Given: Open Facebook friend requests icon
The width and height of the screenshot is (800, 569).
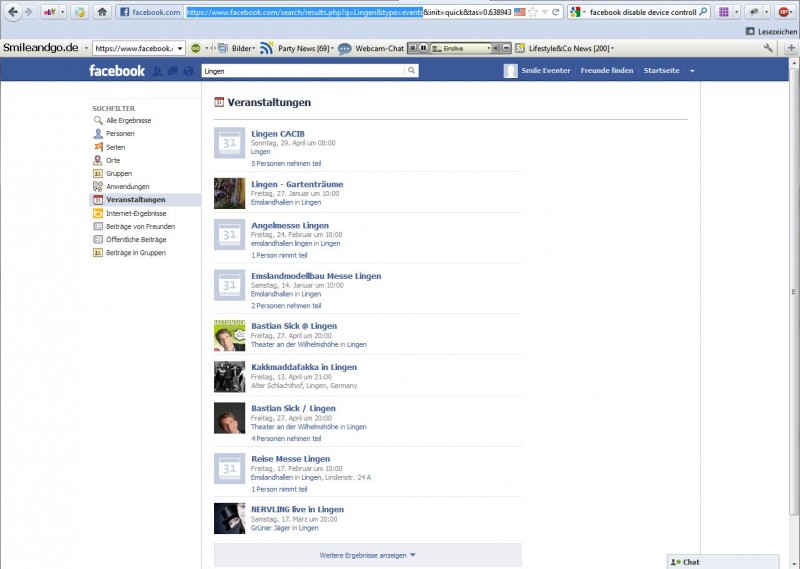Looking at the screenshot, I should click(x=157, y=71).
